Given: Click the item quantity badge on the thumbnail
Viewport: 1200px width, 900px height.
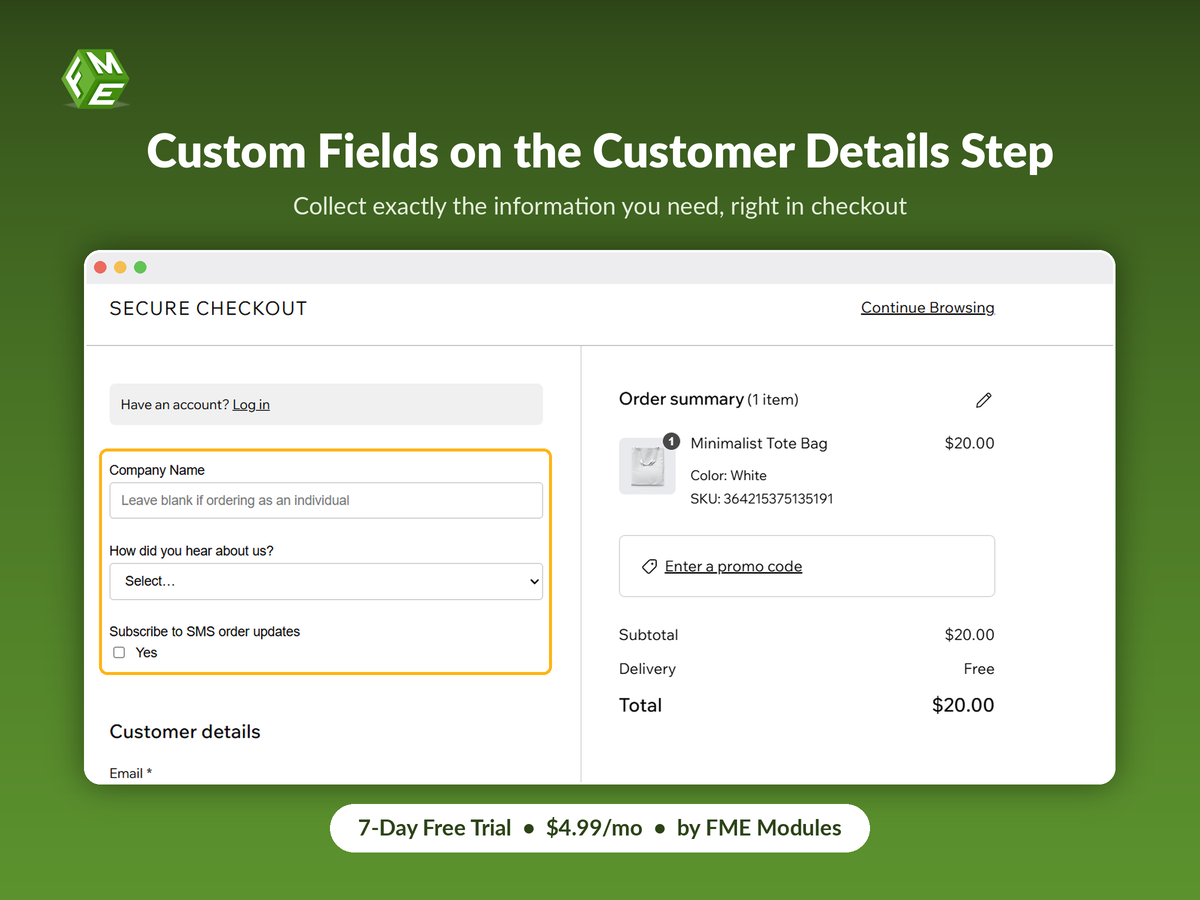Looking at the screenshot, I should click(x=671, y=441).
